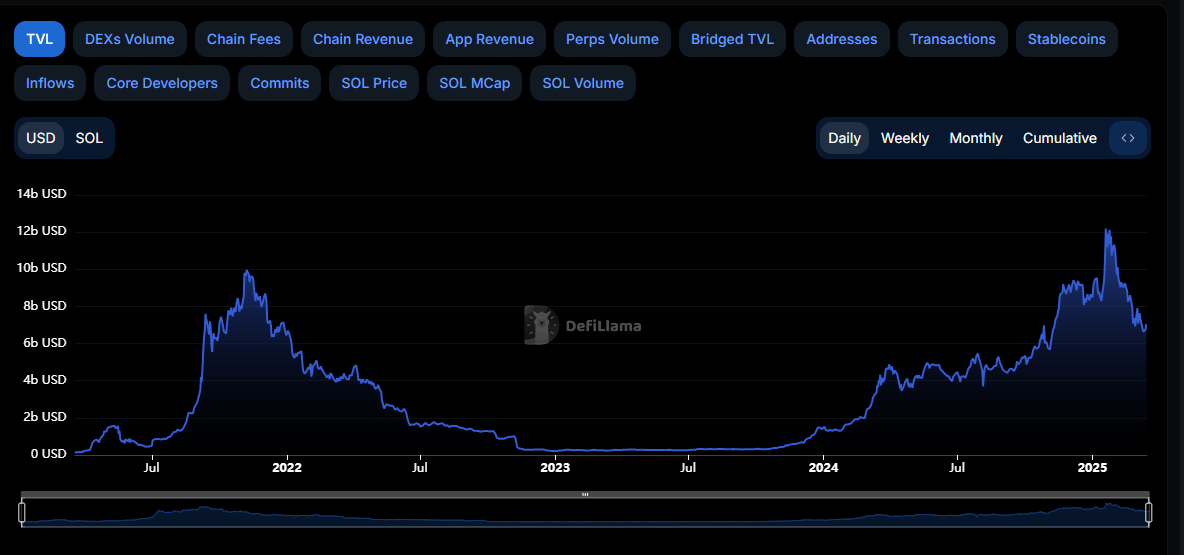Click the 2b USD axis label

(45, 417)
